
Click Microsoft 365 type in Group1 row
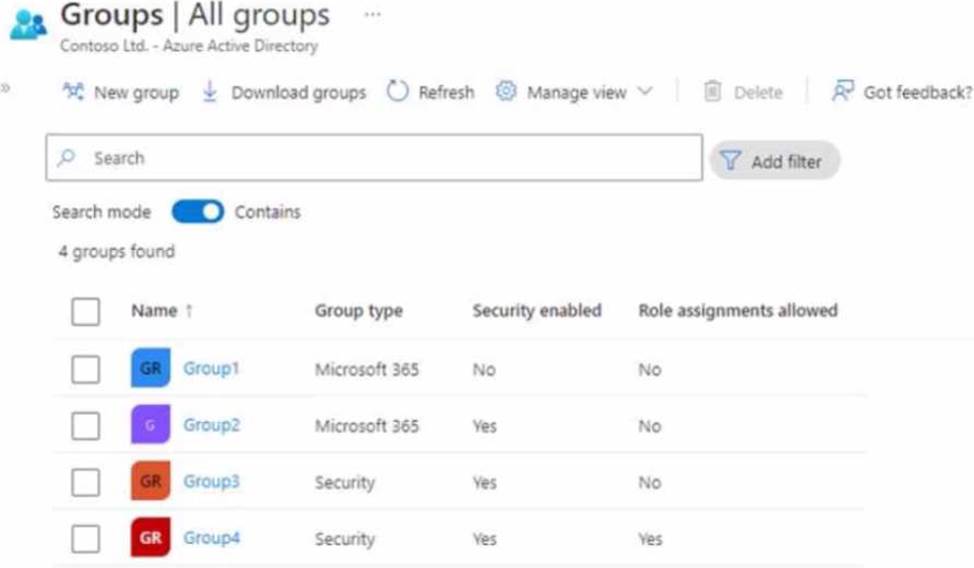tap(366, 370)
